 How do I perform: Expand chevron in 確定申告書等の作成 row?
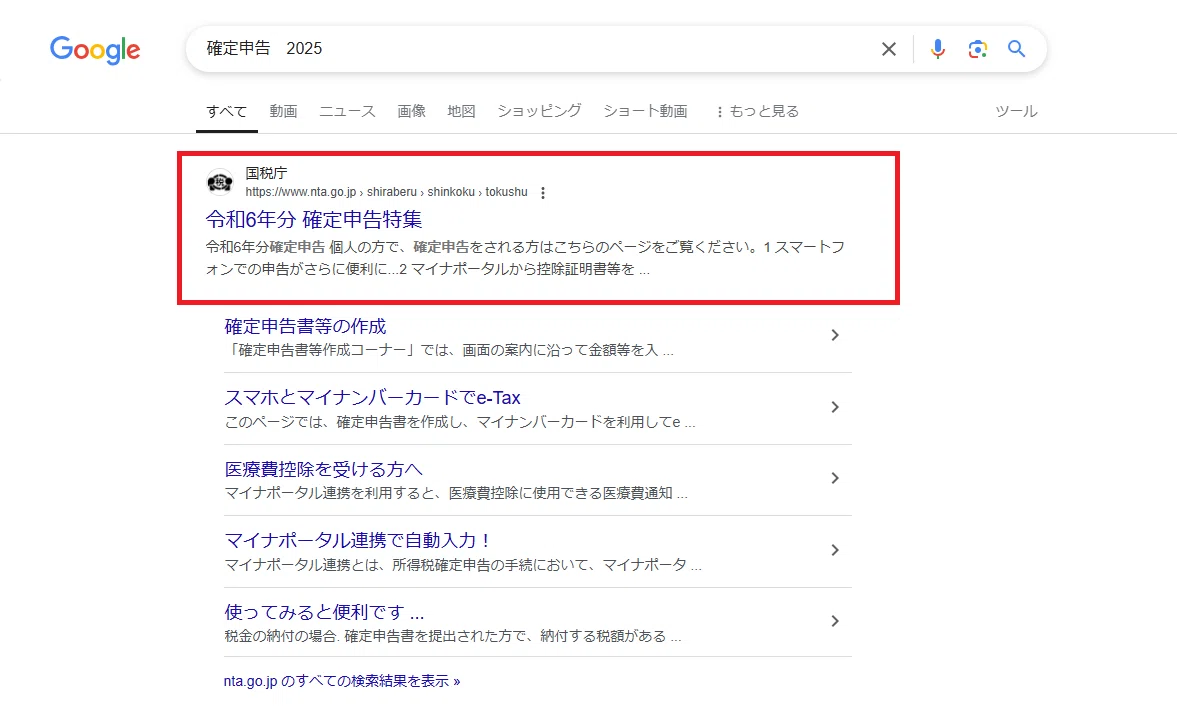[x=835, y=335]
